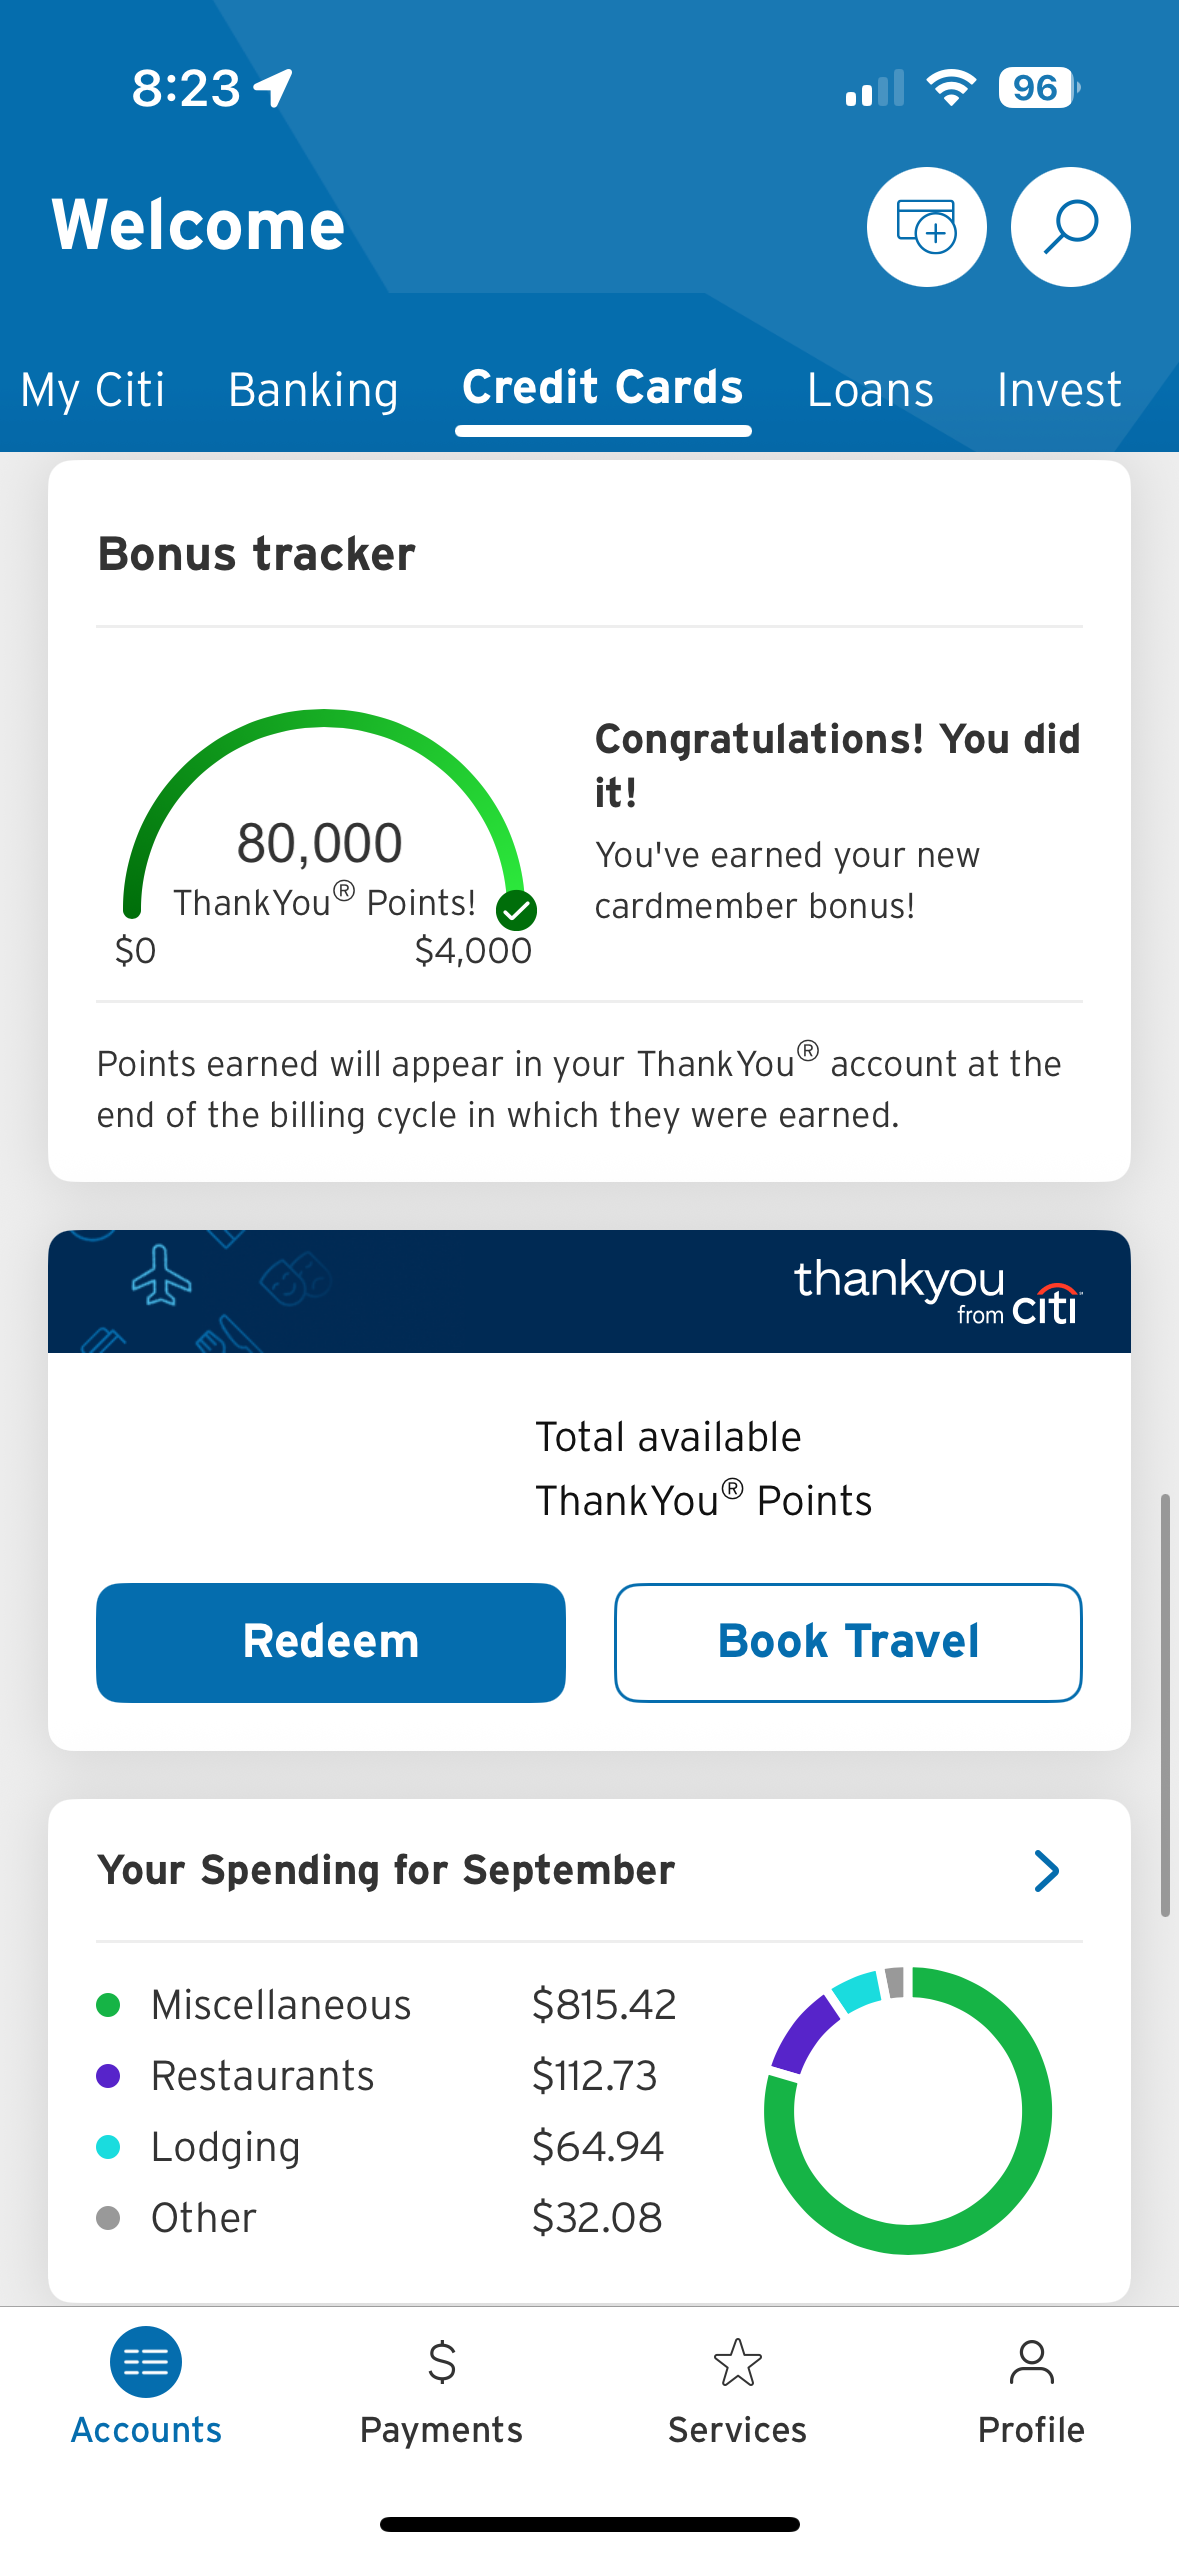Tap the Accounts icon in bottom bar

146,2362
